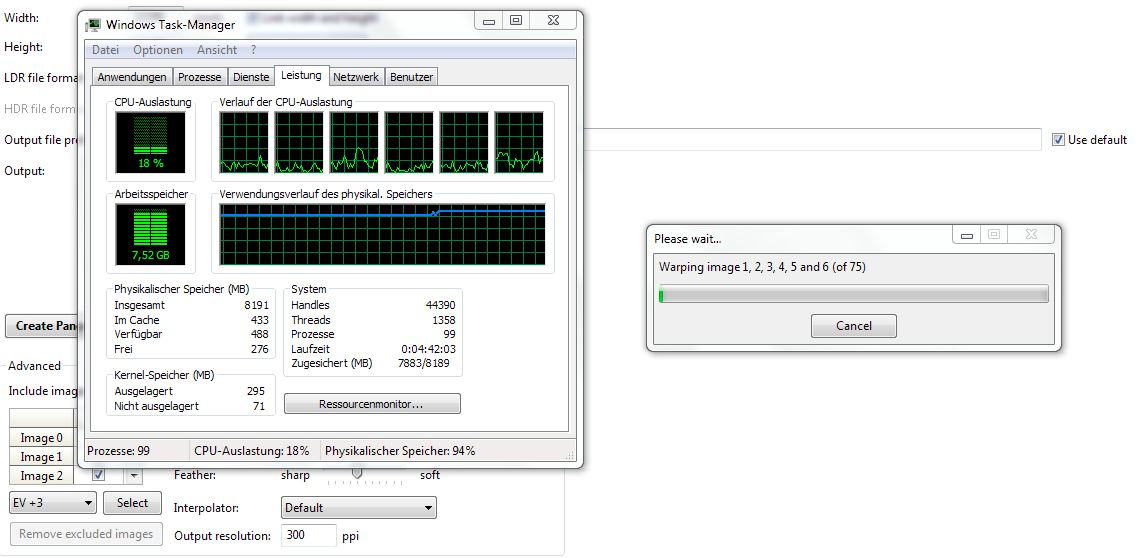Uncheck the 'Use default' checkbox

pos(1059,140)
